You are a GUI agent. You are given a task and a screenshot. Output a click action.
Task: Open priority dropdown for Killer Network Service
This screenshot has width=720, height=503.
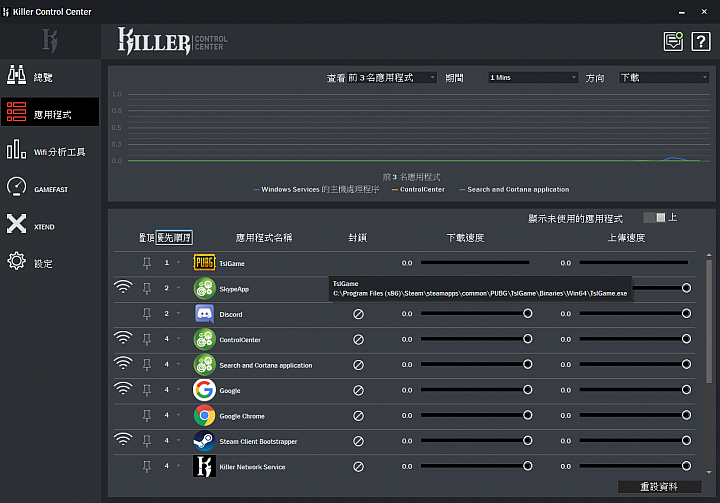coord(179,466)
